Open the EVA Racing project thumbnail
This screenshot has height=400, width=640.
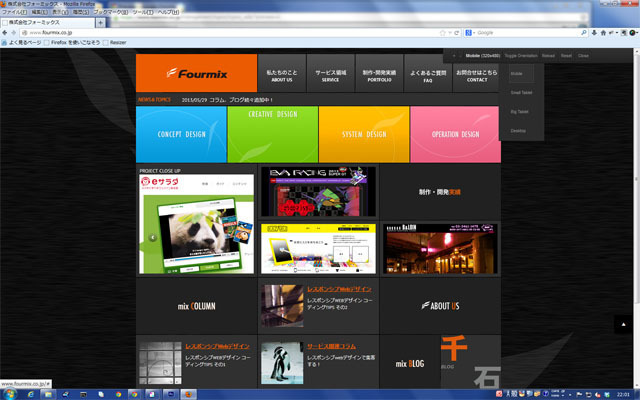[317, 190]
